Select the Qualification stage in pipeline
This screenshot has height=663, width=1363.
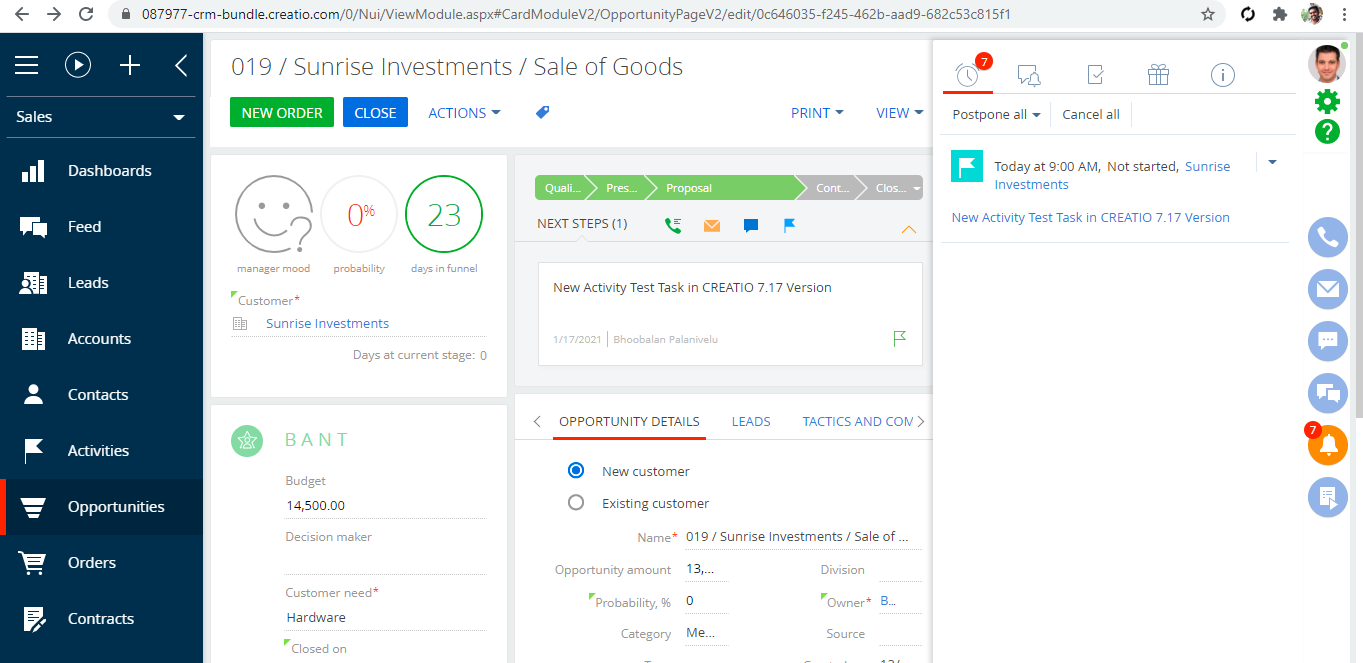(563, 188)
